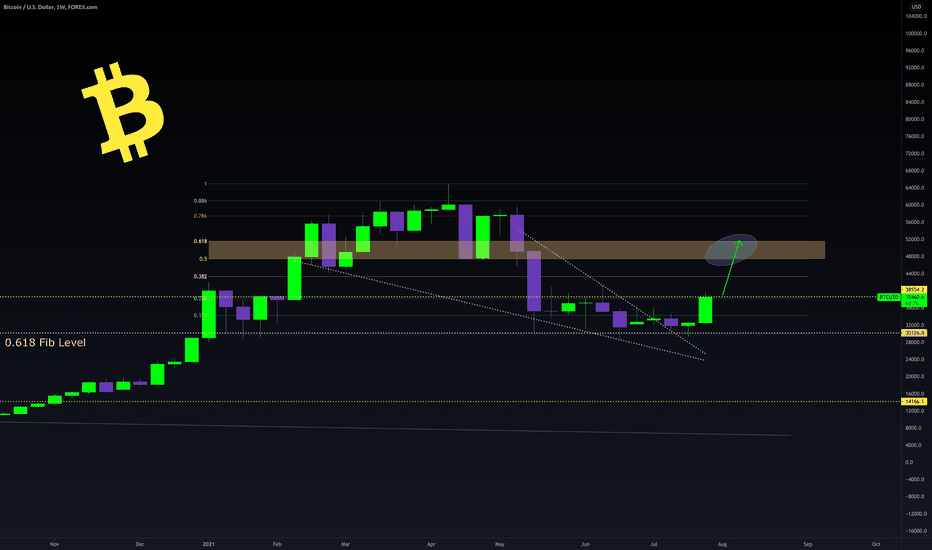Click the Fib 0.886 level label

200,201
